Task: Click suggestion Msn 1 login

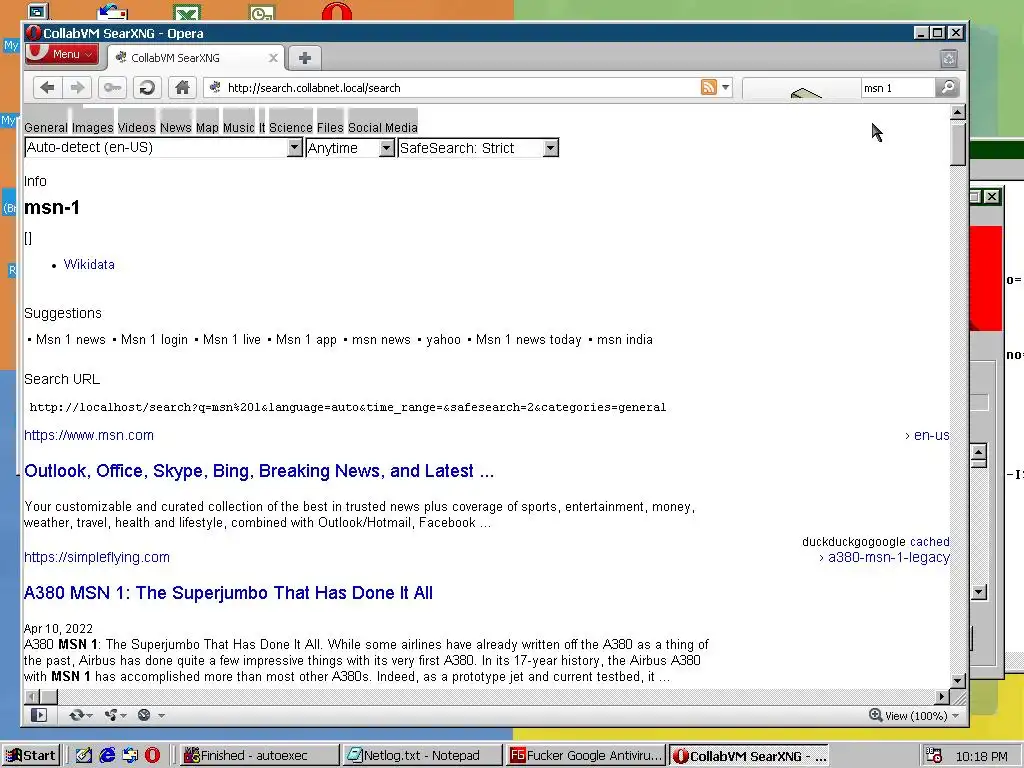Action: tap(154, 340)
